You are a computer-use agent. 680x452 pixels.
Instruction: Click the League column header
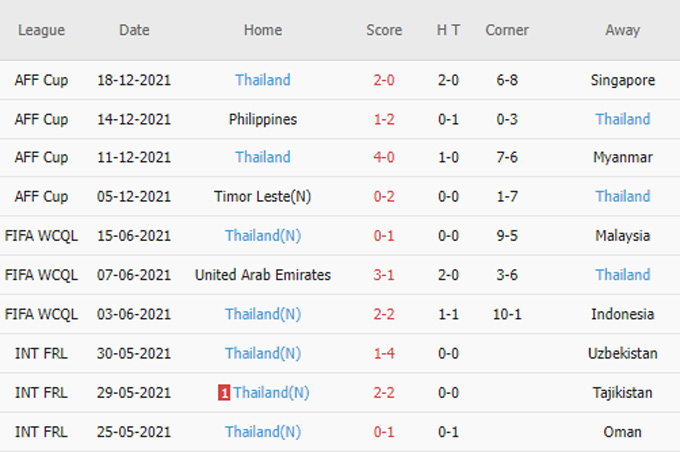pyautogui.click(x=41, y=30)
